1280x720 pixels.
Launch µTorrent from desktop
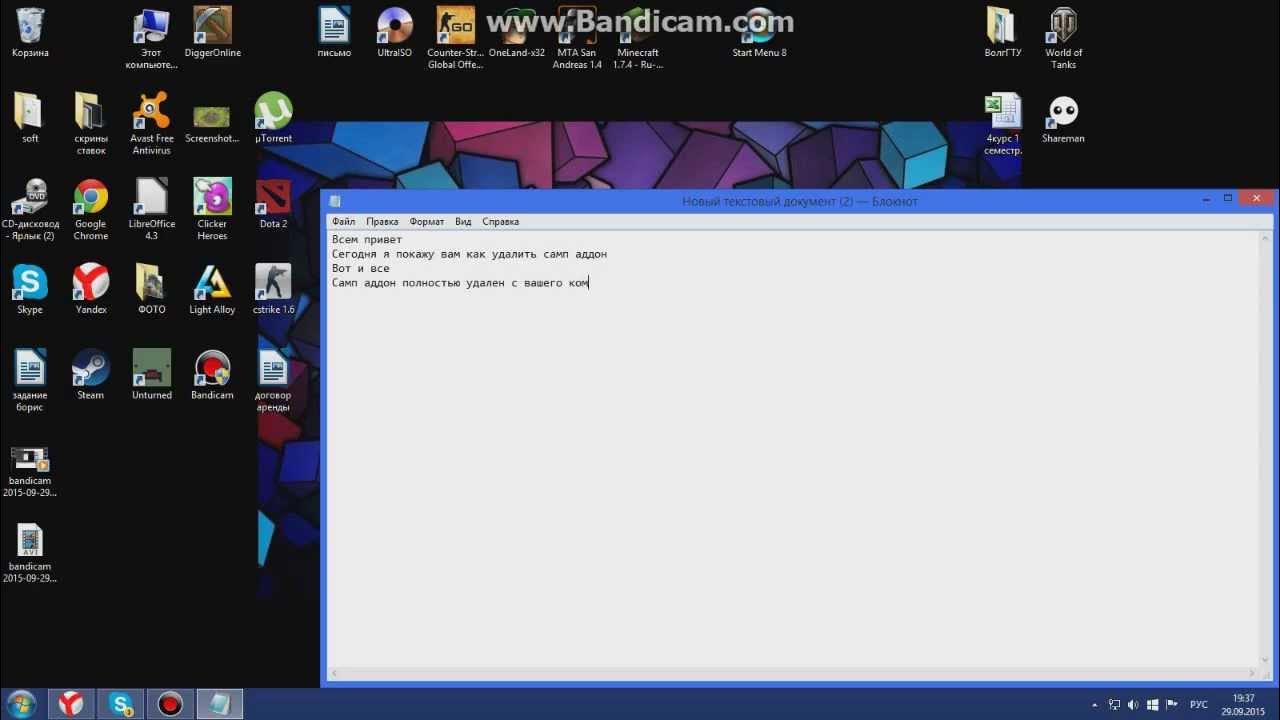(273, 118)
